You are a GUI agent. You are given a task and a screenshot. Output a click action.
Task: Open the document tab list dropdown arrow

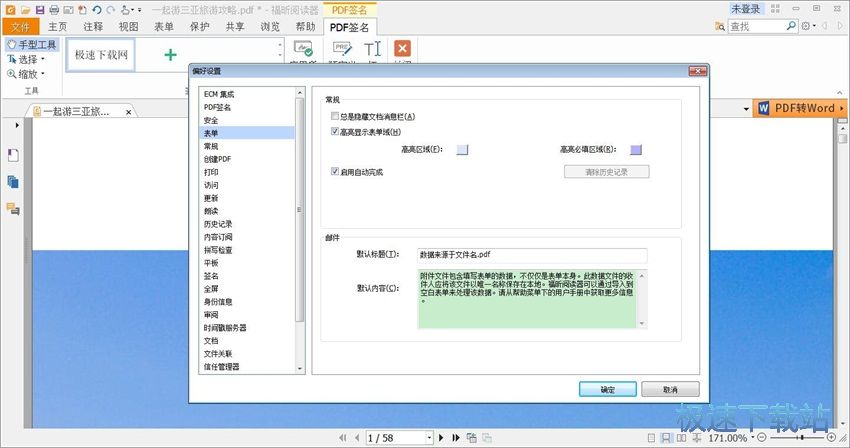coord(746,109)
